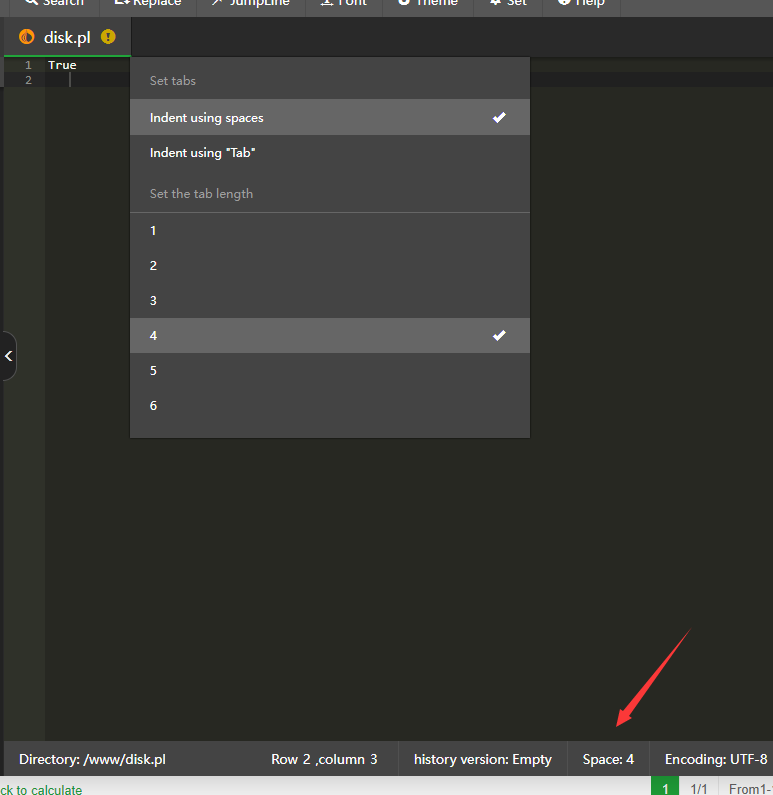Click line 1 containing True in editor
Screen dimensions: 773x795
coord(62,65)
